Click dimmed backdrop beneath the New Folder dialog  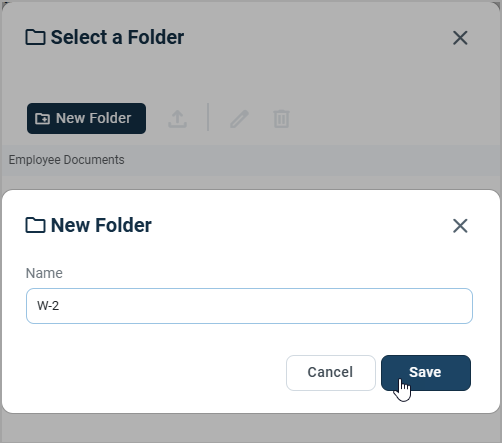coord(250,428)
